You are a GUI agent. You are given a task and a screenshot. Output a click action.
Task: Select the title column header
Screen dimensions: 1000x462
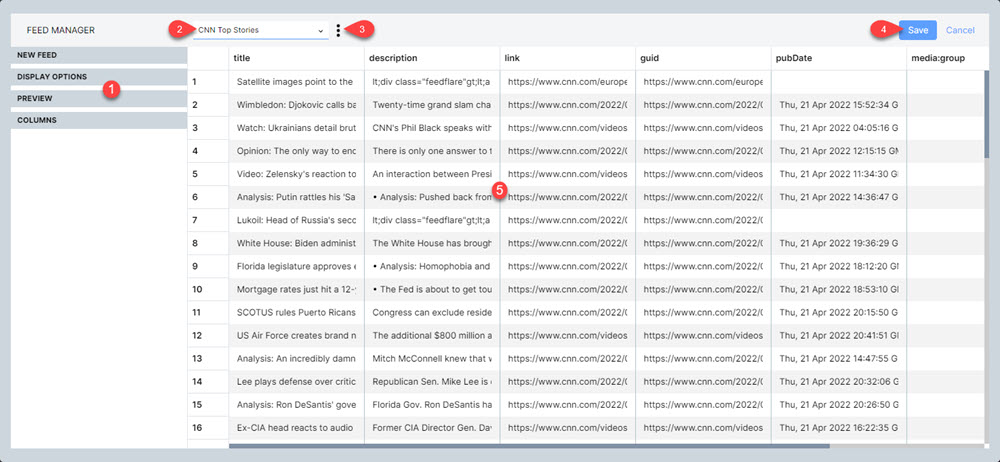pos(296,58)
